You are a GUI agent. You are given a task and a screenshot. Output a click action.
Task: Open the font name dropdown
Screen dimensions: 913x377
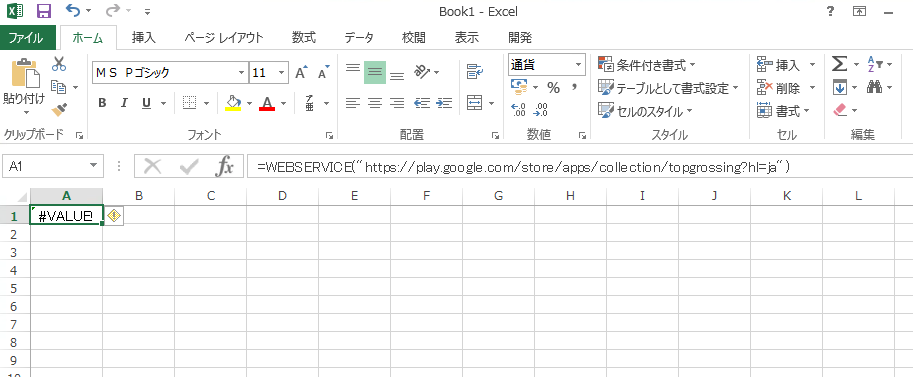[x=242, y=73]
